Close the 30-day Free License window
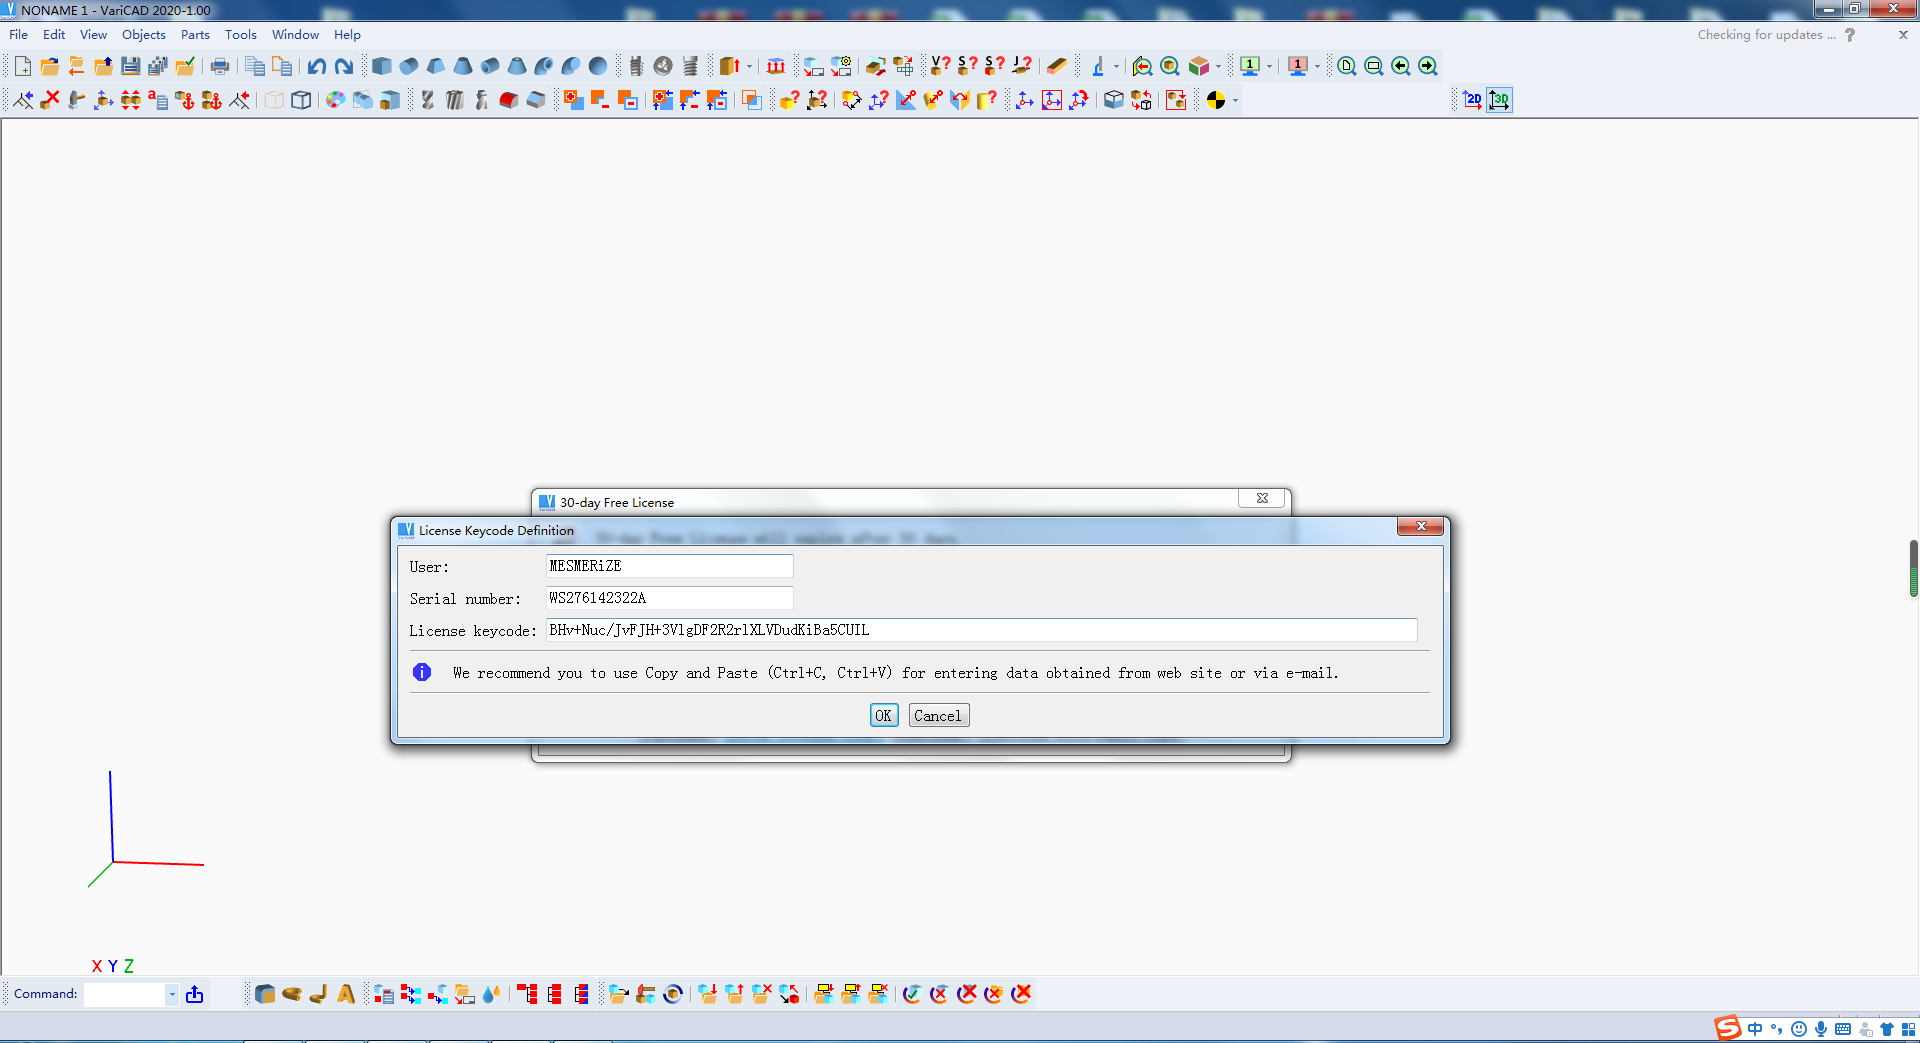 coord(1262,498)
